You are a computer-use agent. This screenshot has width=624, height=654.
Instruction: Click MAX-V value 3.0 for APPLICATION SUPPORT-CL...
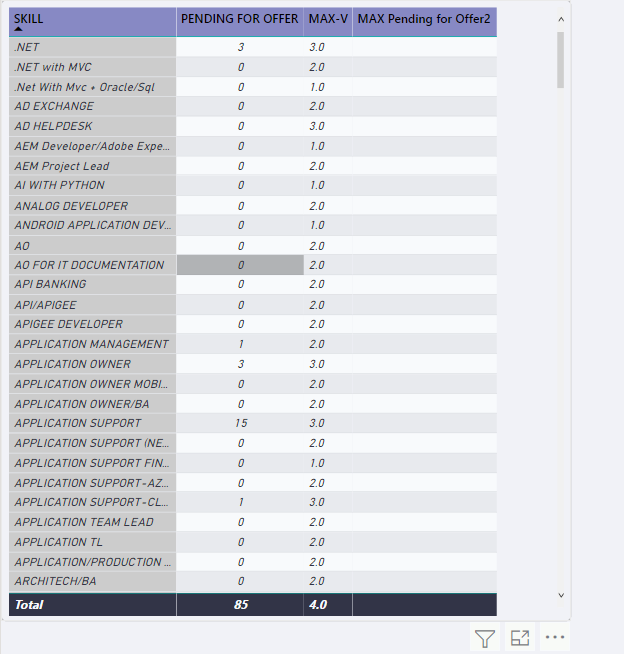coord(317,502)
